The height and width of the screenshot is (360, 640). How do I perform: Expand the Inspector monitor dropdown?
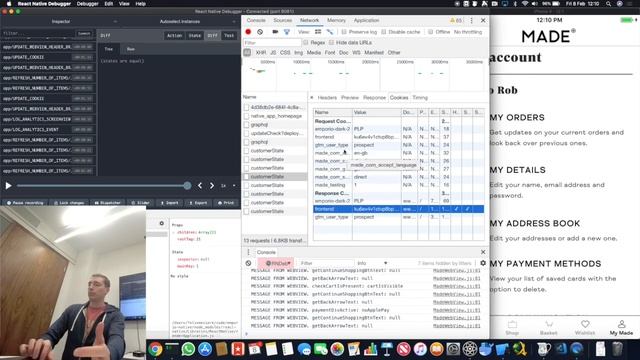(x=61, y=21)
